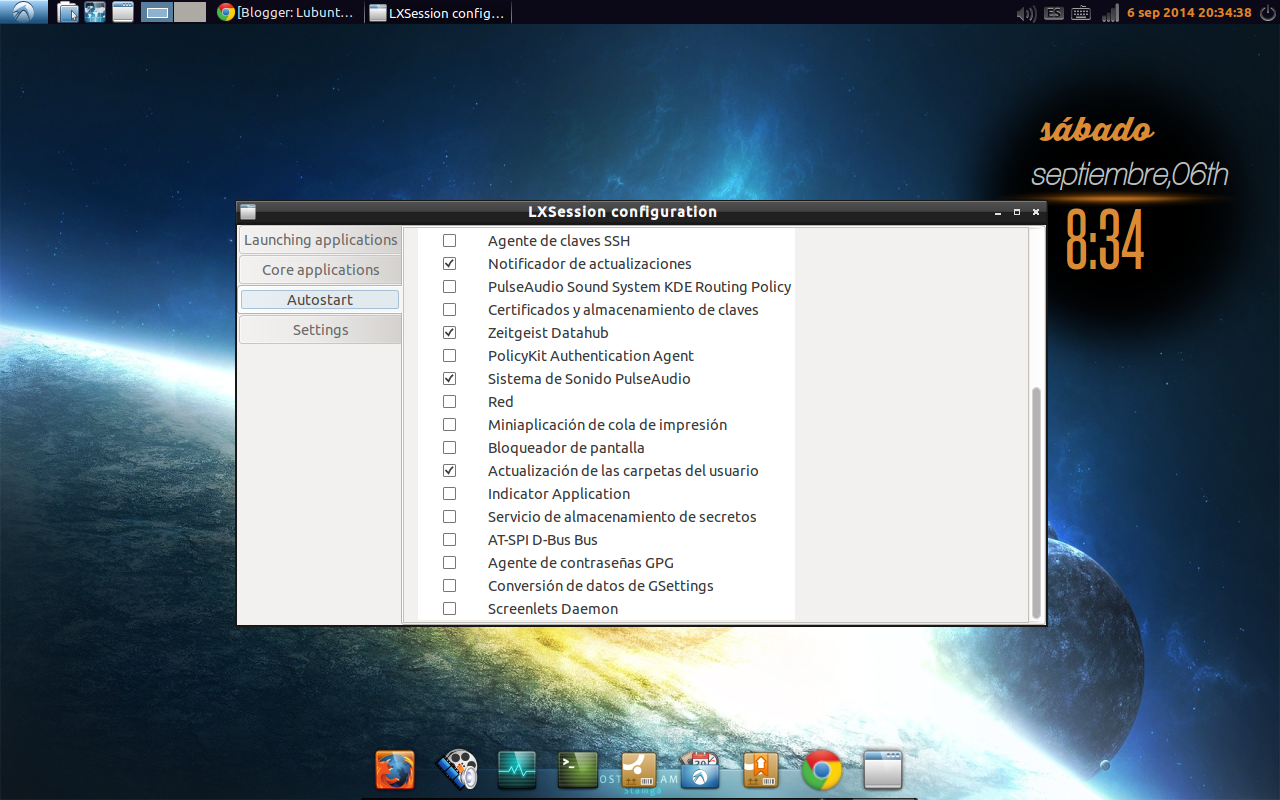
Task: Launch Google Chrome from the dock
Action: (x=821, y=770)
